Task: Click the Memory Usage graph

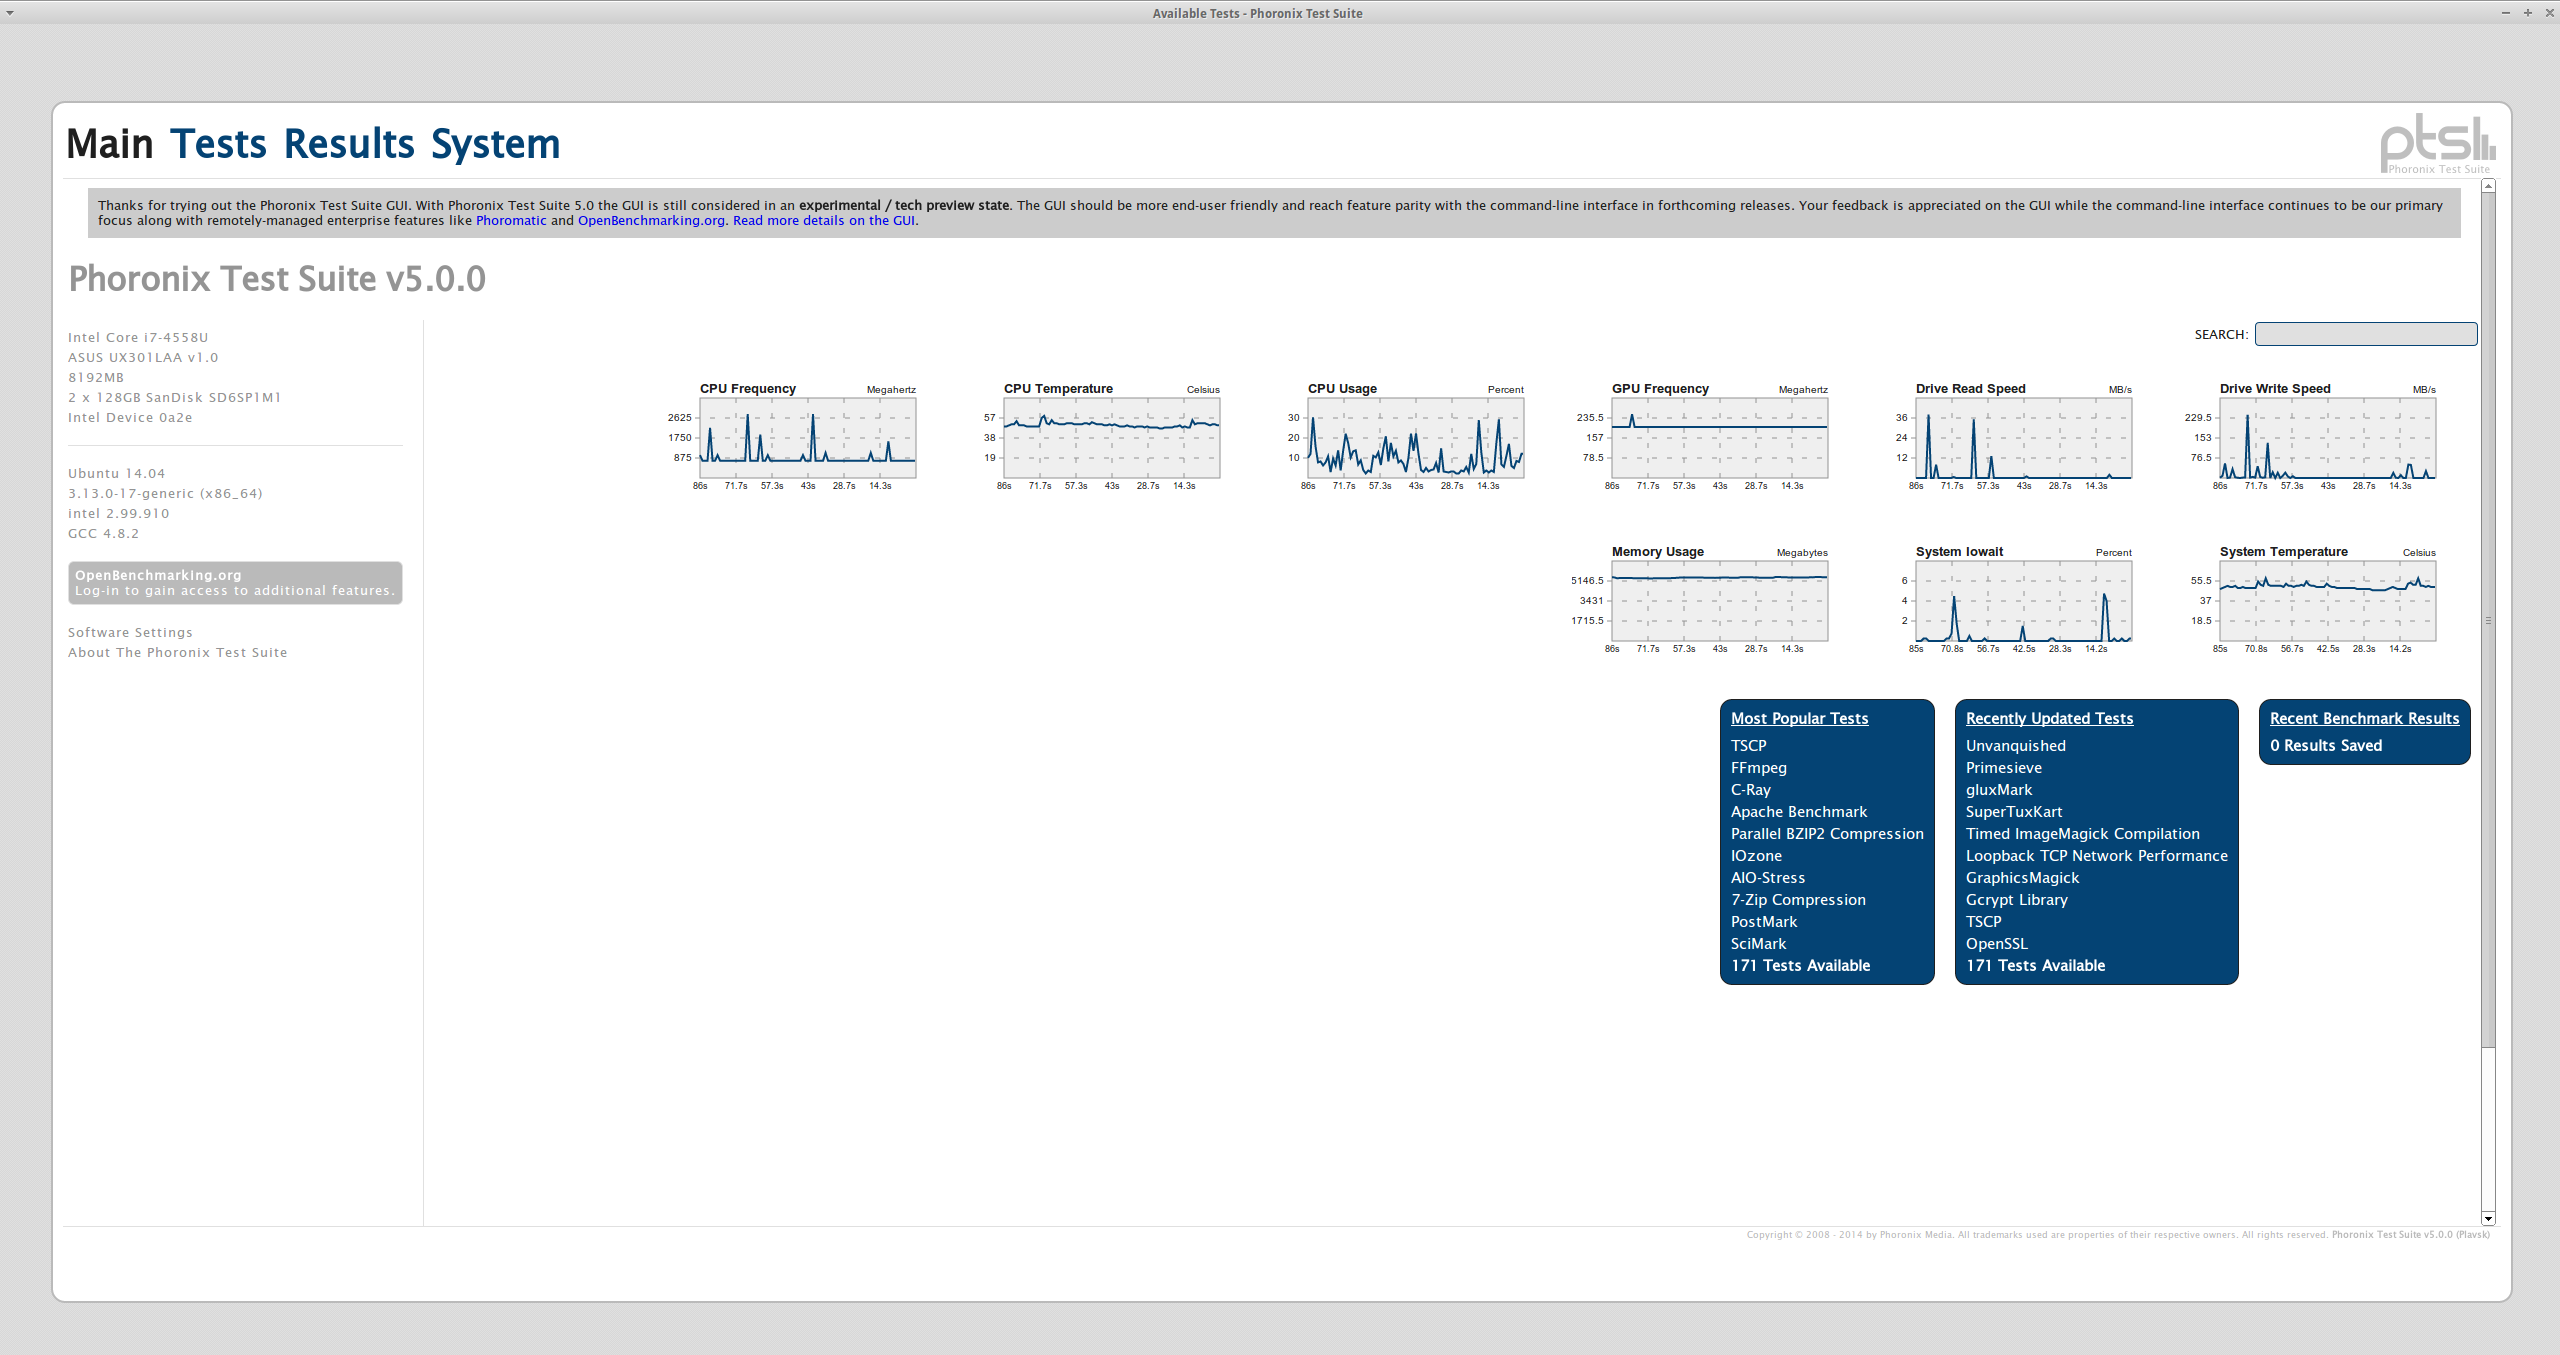Action: tap(1719, 601)
